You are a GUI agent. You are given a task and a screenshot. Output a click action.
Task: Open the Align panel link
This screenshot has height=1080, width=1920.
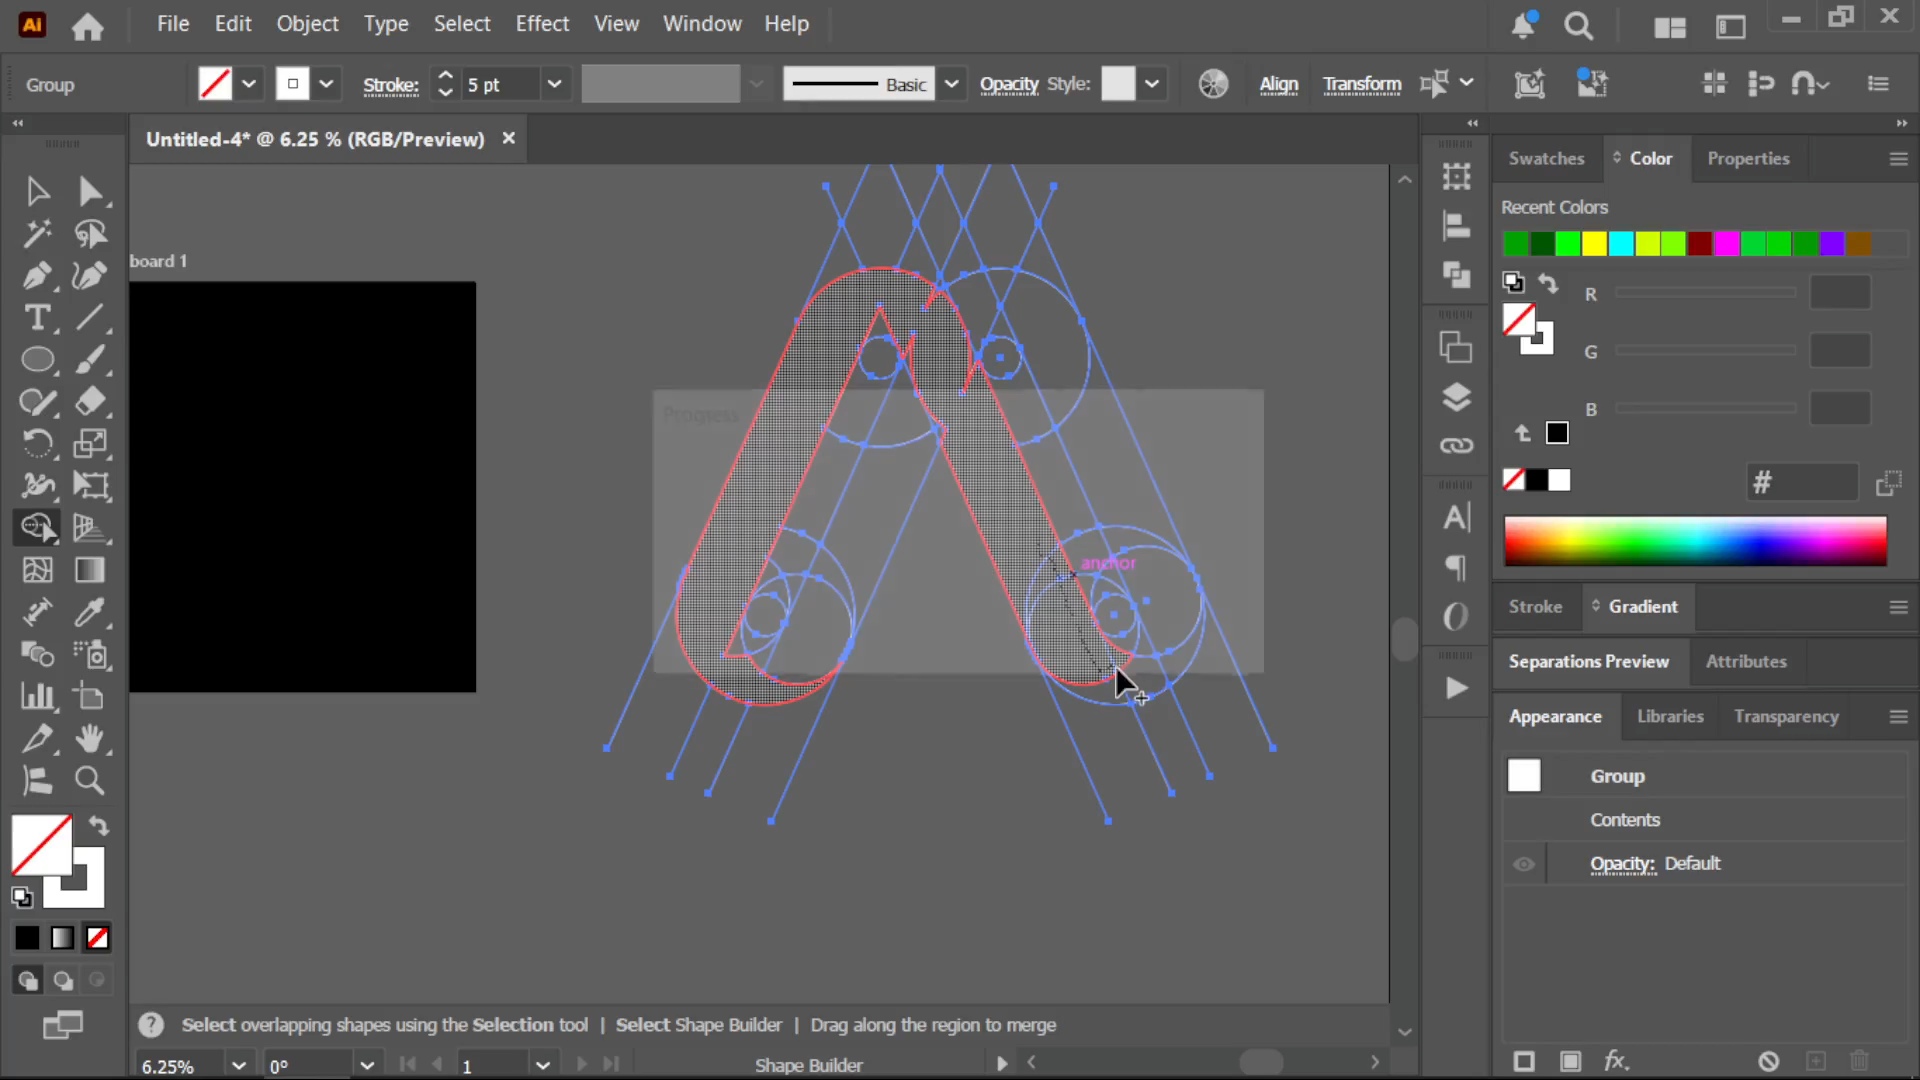pyautogui.click(x=1279, y=85)
